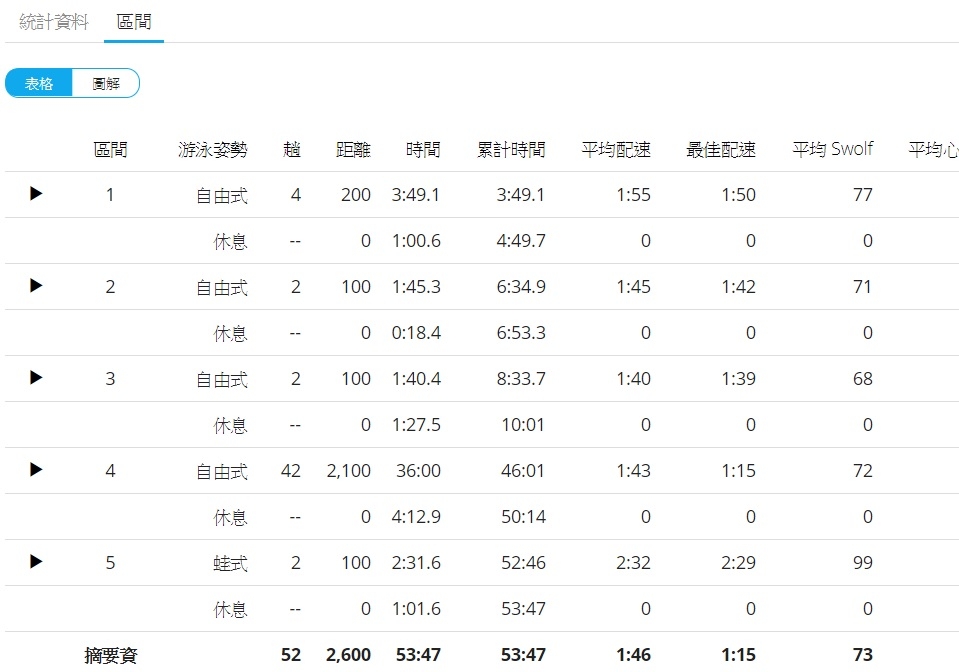Select Swolf value 68

(863, 379)
